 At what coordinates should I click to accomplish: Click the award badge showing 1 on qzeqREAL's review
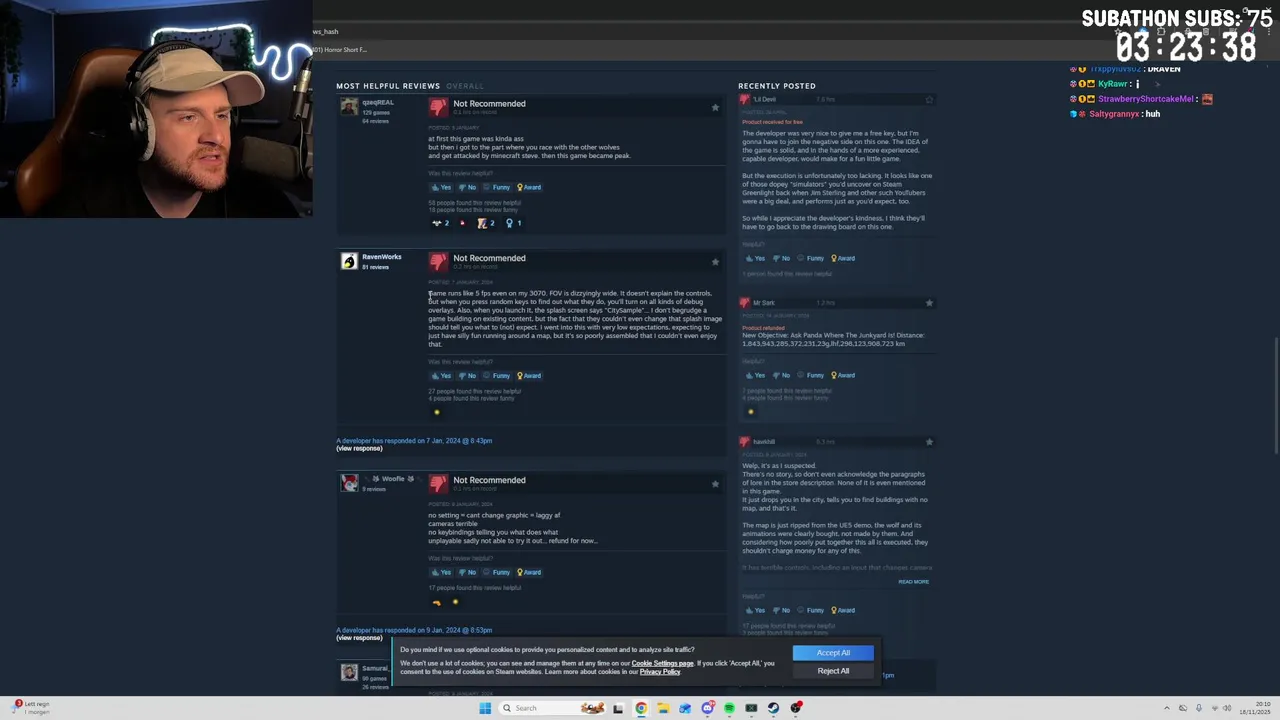[513, 223]
